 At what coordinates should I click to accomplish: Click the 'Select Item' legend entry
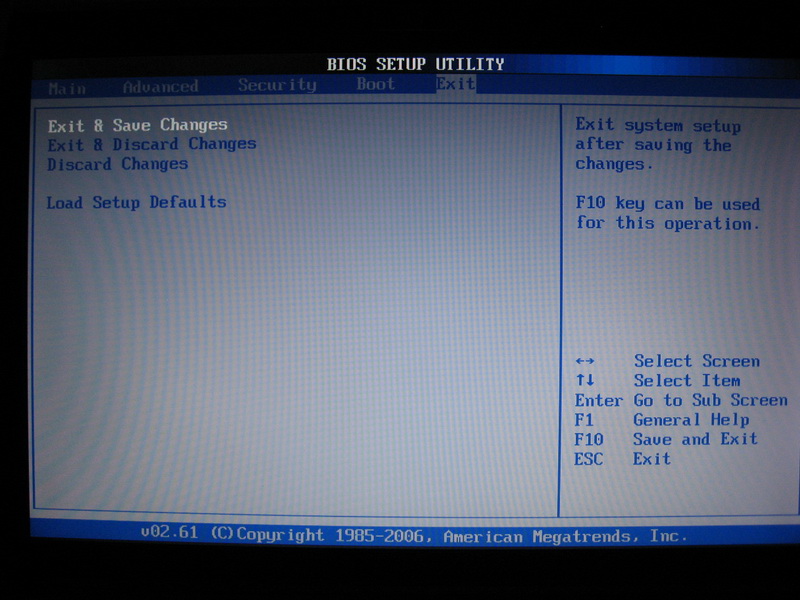(x=687, y=381)
